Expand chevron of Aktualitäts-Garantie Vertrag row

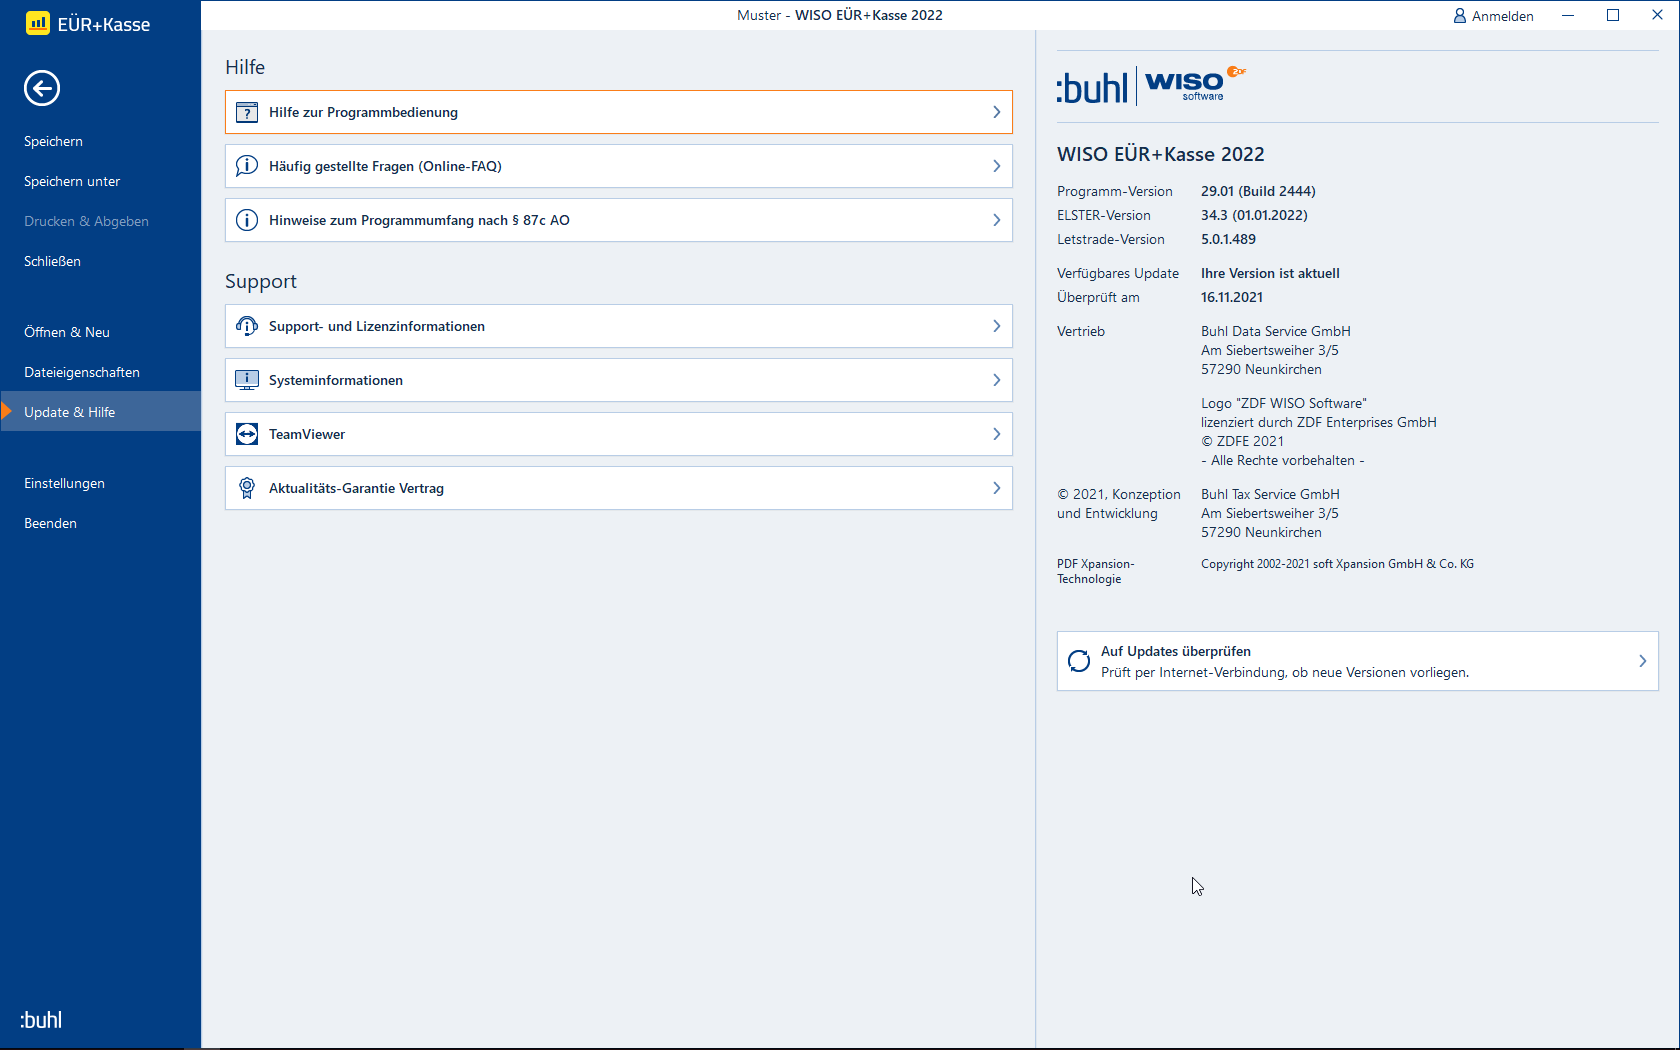[996, 488]
